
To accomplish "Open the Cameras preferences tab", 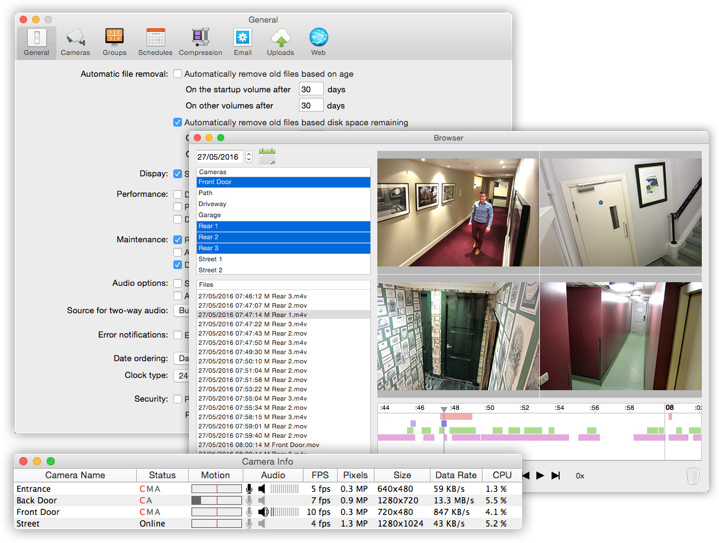I will (x=75, y=41).
